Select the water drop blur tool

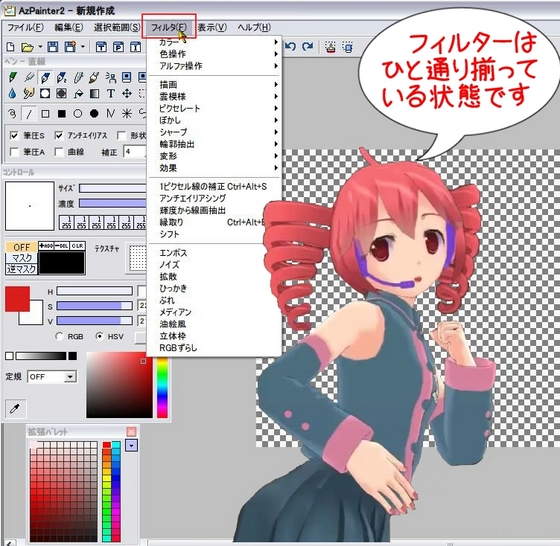click(x=12, y=94)
